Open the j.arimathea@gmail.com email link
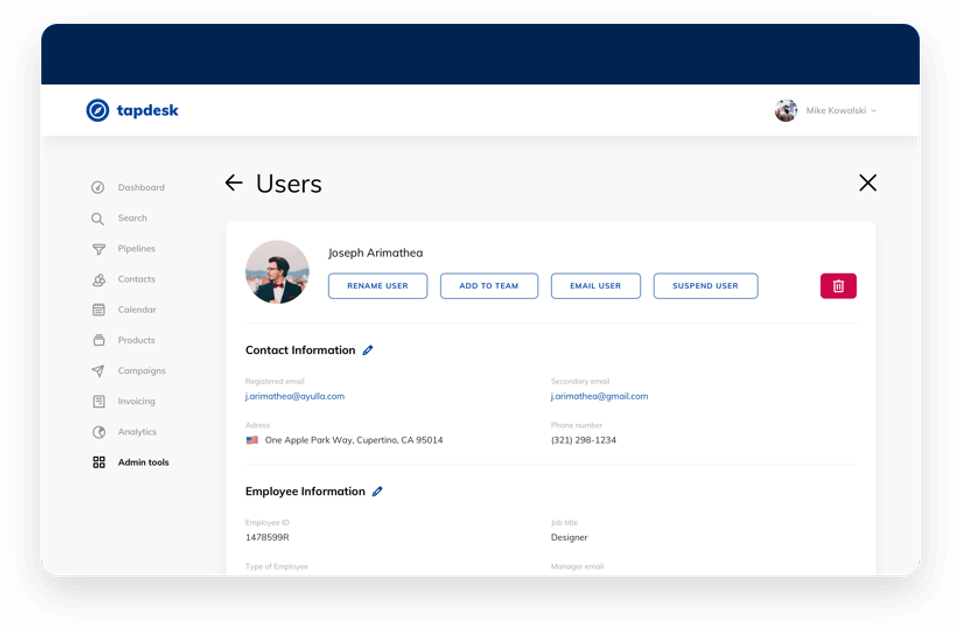This screenshot has width=960, height=632. coord(599,396)
